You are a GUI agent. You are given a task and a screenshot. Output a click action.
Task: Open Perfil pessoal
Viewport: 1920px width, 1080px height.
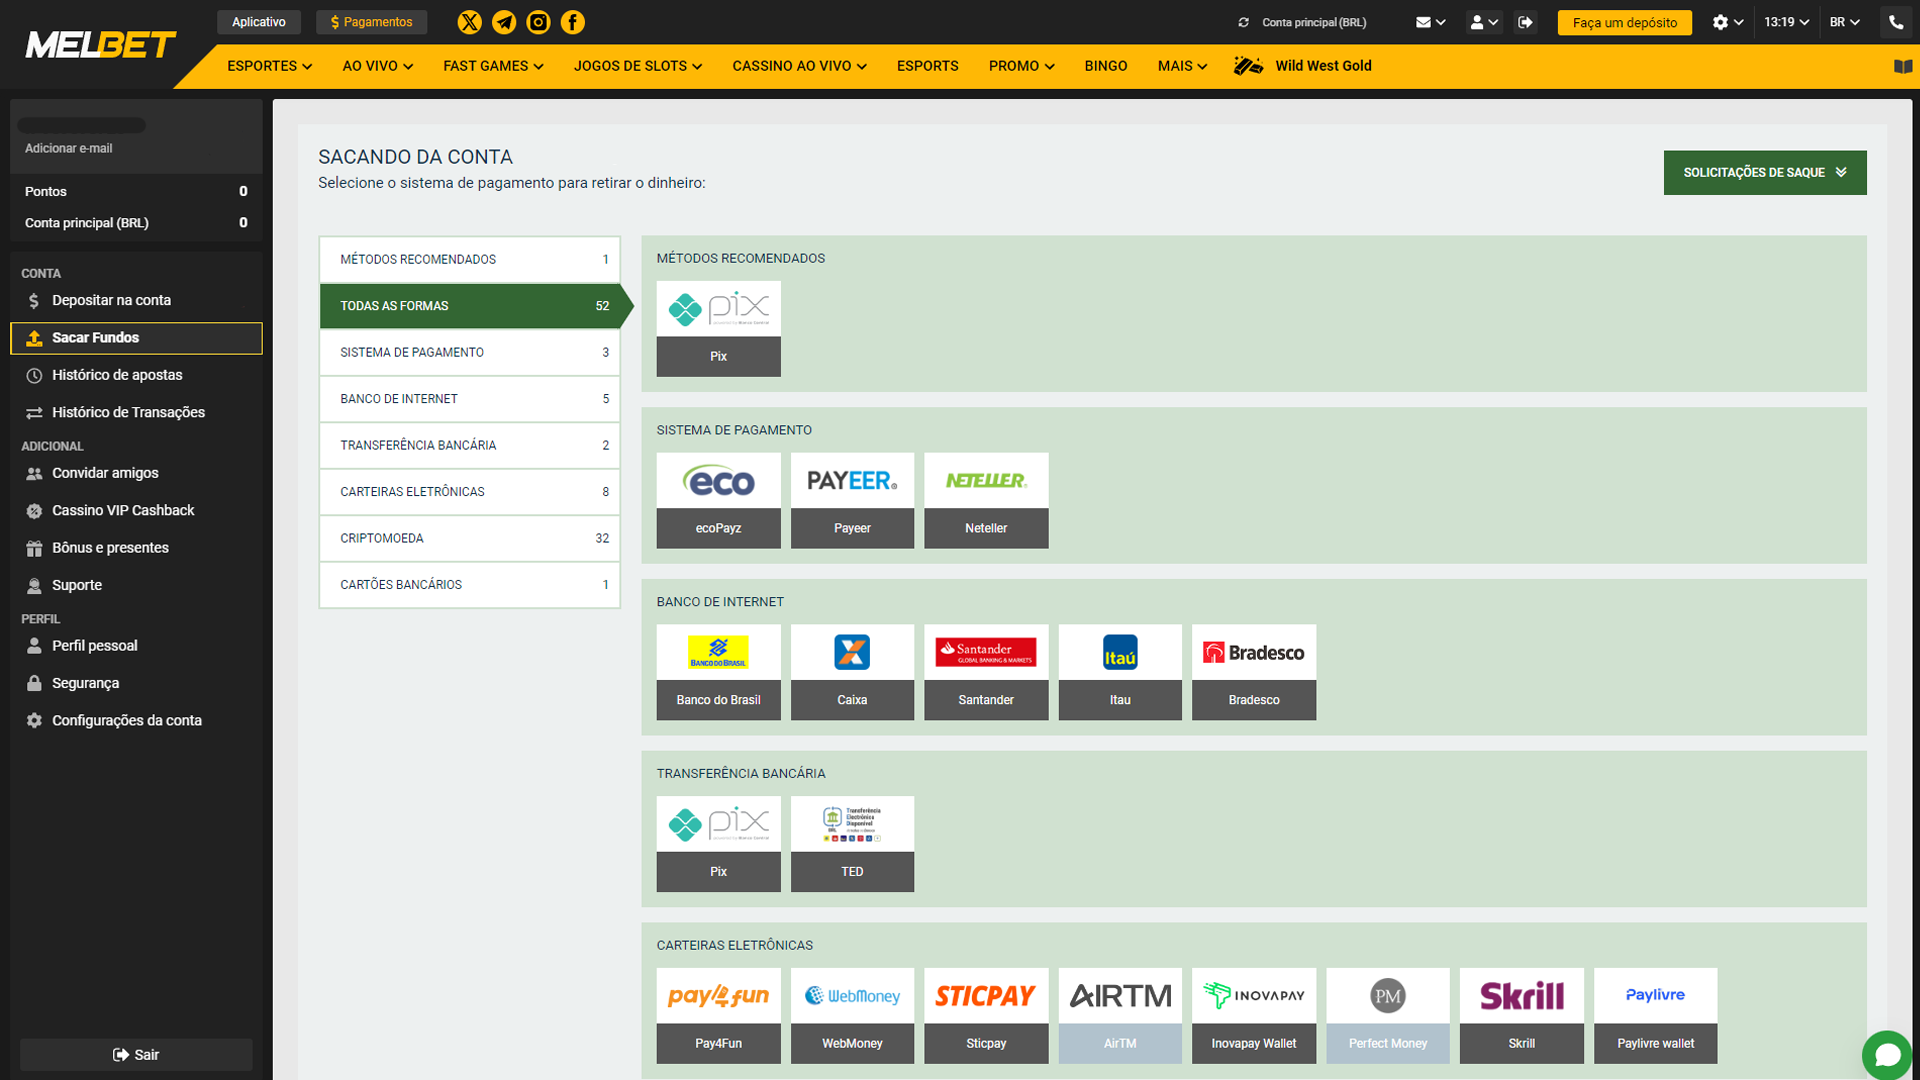[136, 646]
